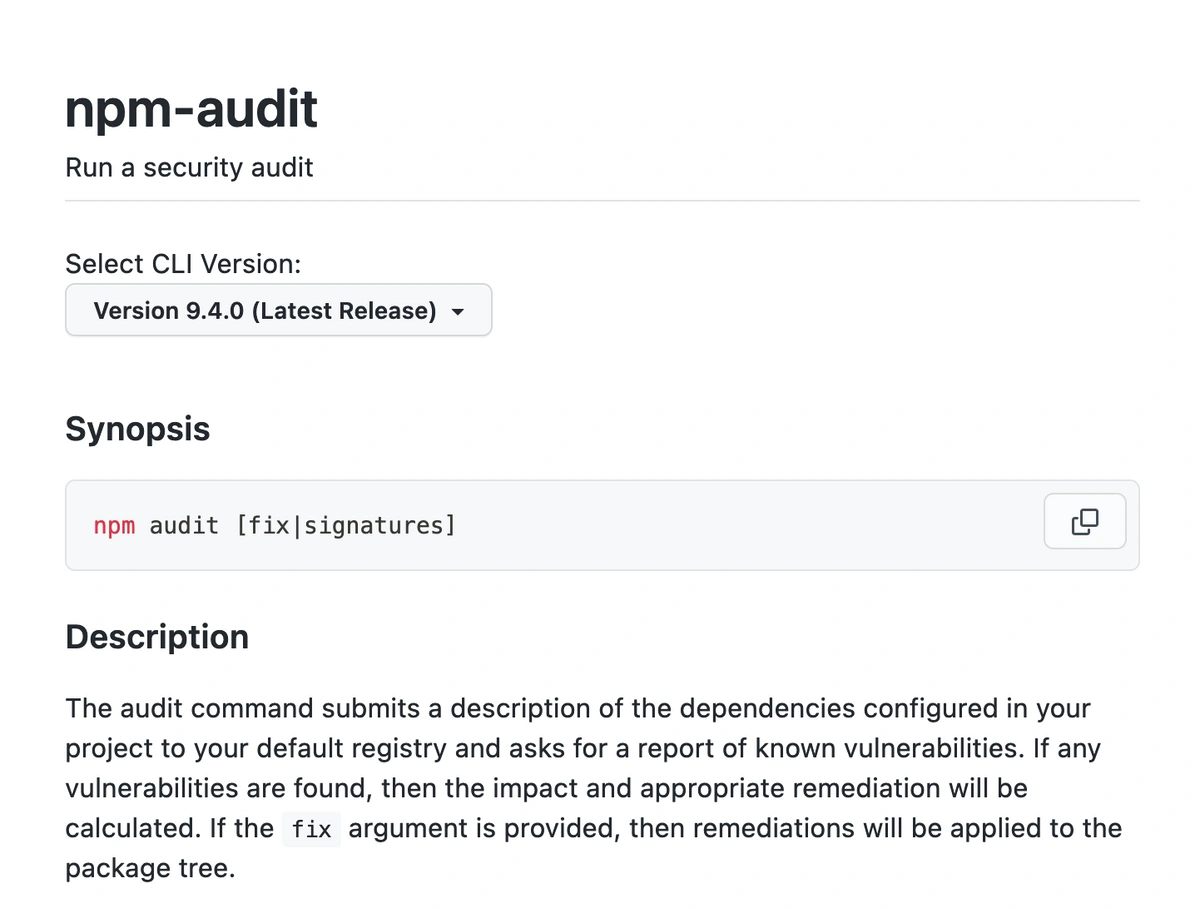
Task: Open the CLI version dropdown
Action: click(x=278, y=310)
